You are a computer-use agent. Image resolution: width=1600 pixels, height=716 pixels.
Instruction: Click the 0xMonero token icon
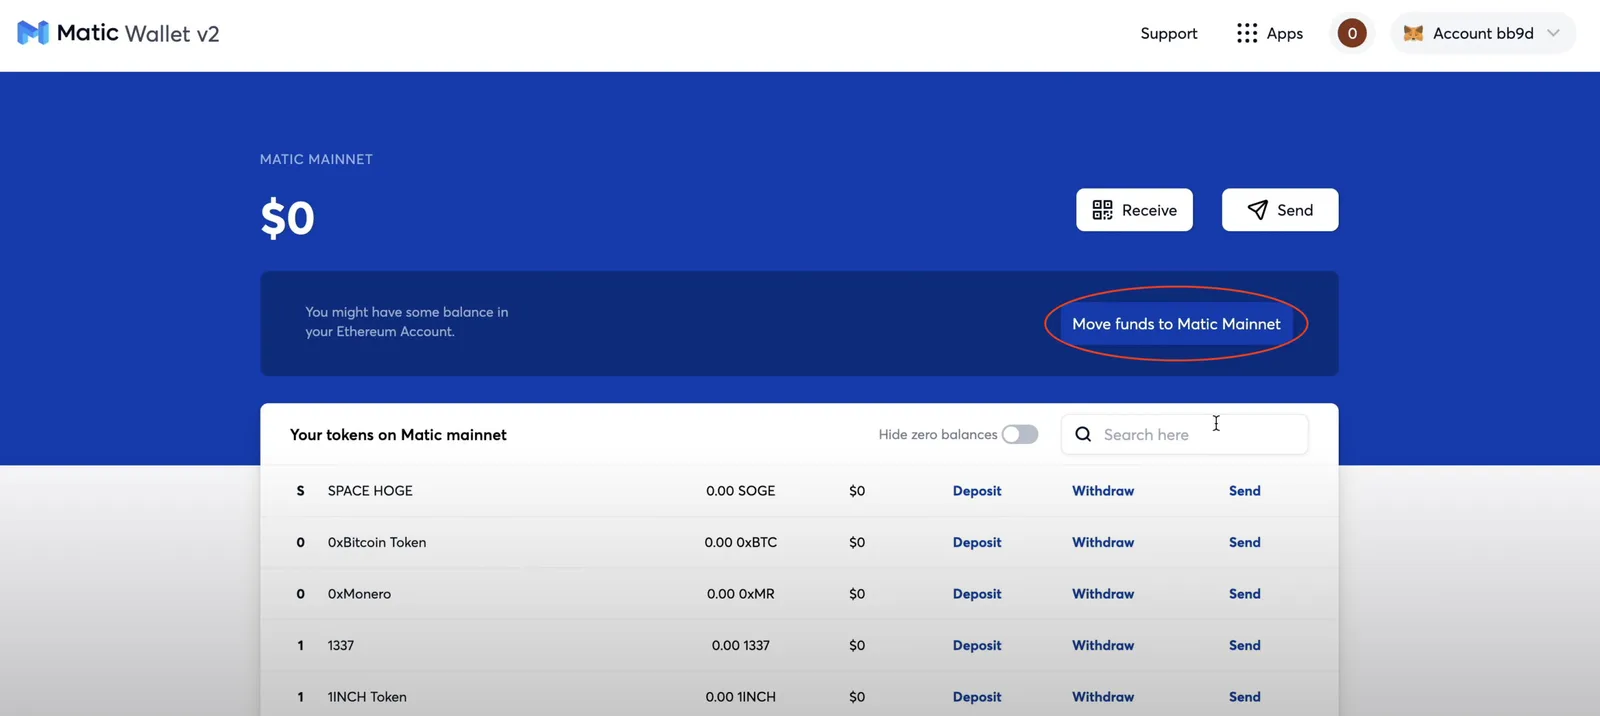click(x=300, y=594)
